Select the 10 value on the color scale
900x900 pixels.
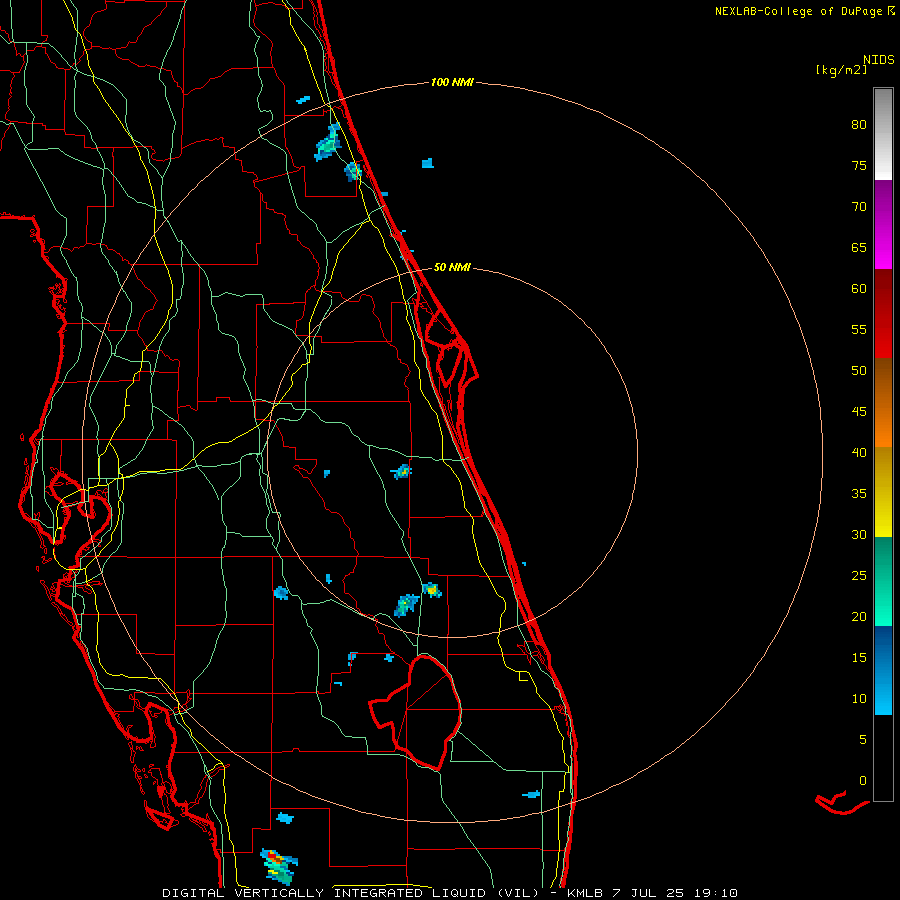(859, 699)
